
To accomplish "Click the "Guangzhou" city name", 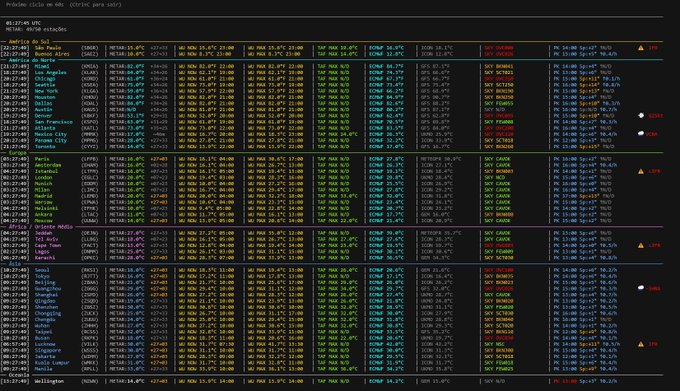I will pos(48,289).
